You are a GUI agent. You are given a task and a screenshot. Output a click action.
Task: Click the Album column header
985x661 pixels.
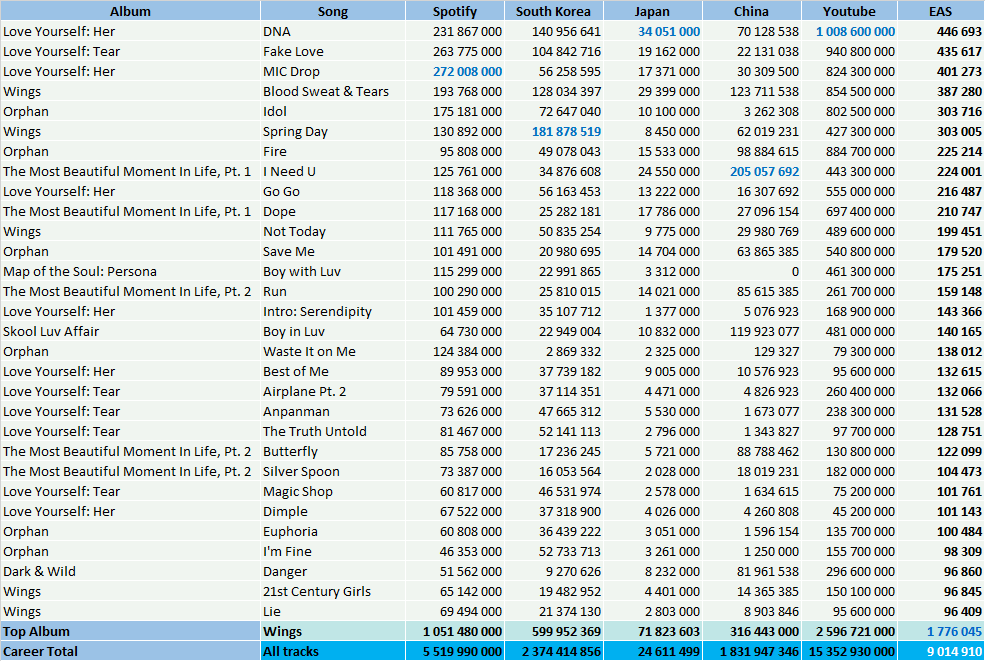point(130,11)
